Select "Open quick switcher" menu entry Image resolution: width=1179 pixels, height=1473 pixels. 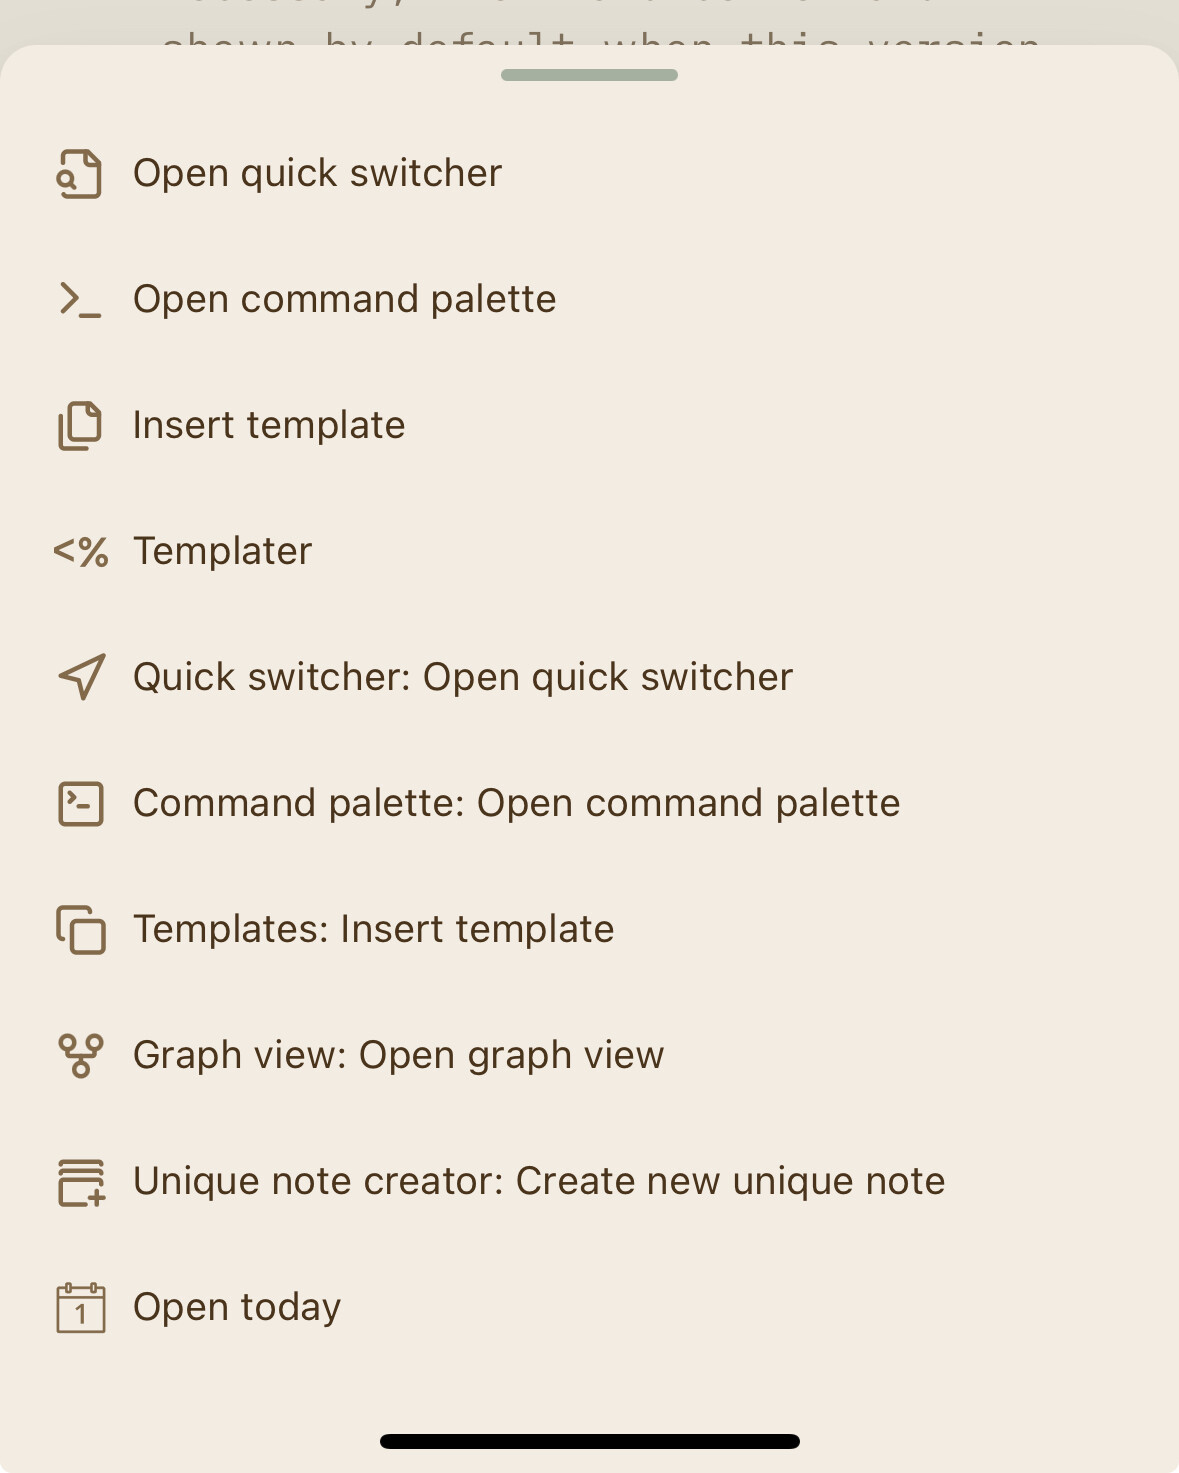[317, 174]
